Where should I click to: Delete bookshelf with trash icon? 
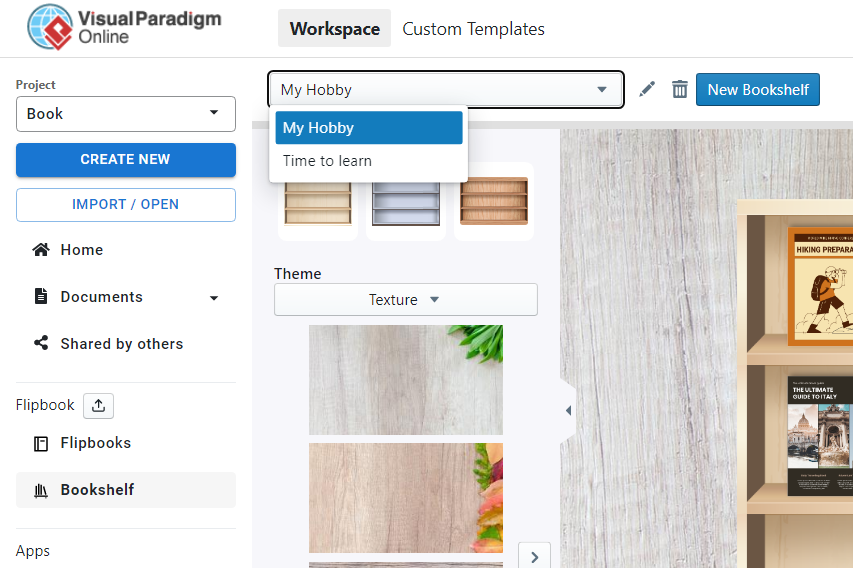click(679, 89)
